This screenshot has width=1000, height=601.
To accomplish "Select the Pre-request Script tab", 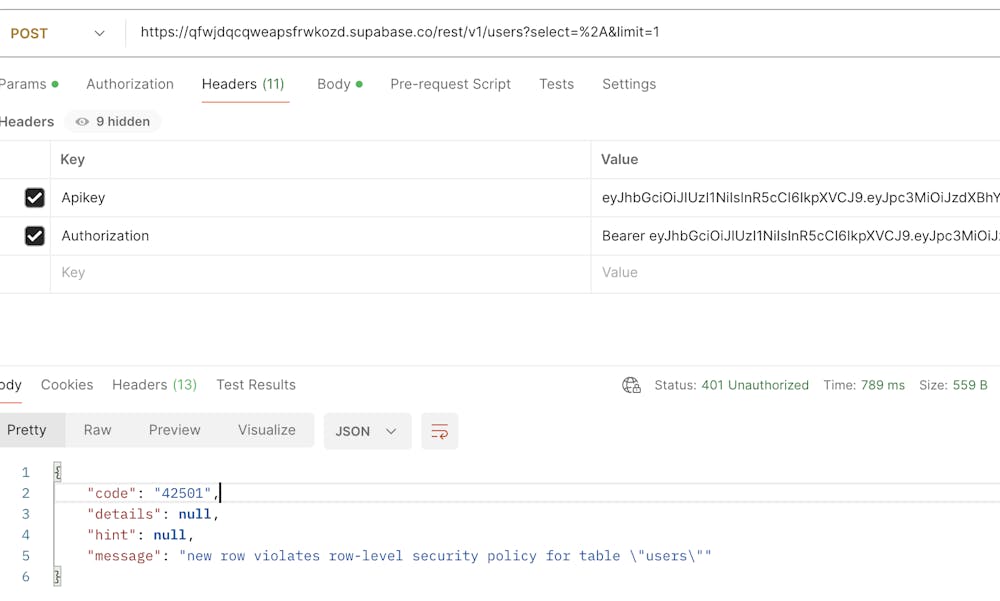I will 450,84.
